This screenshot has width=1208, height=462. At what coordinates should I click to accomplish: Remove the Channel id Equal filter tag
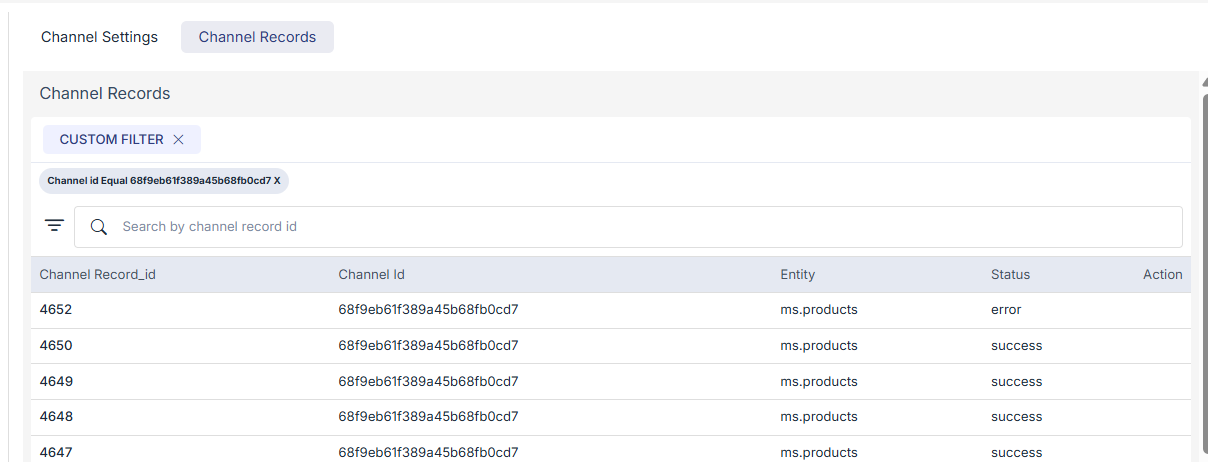coord(278,181)
